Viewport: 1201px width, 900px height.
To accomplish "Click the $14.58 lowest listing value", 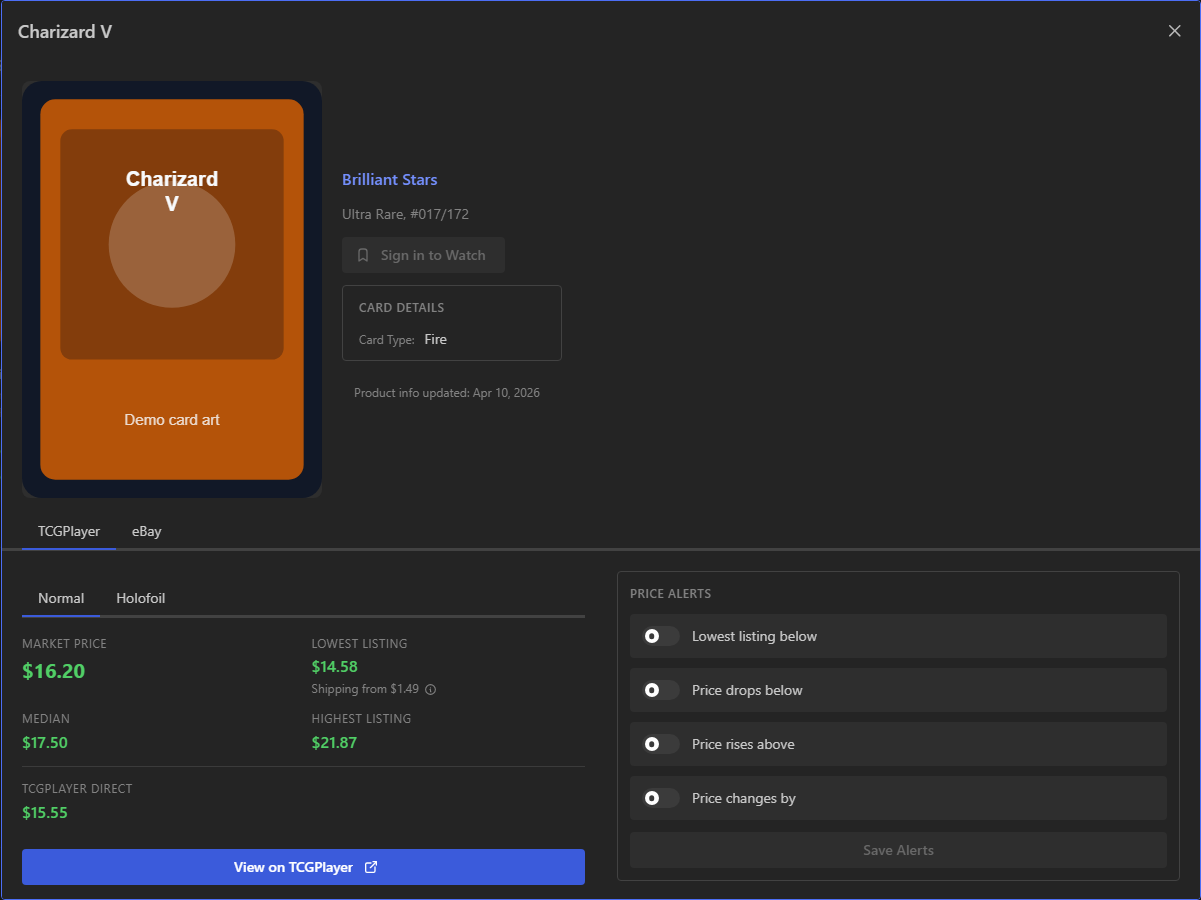I will 335,666.
